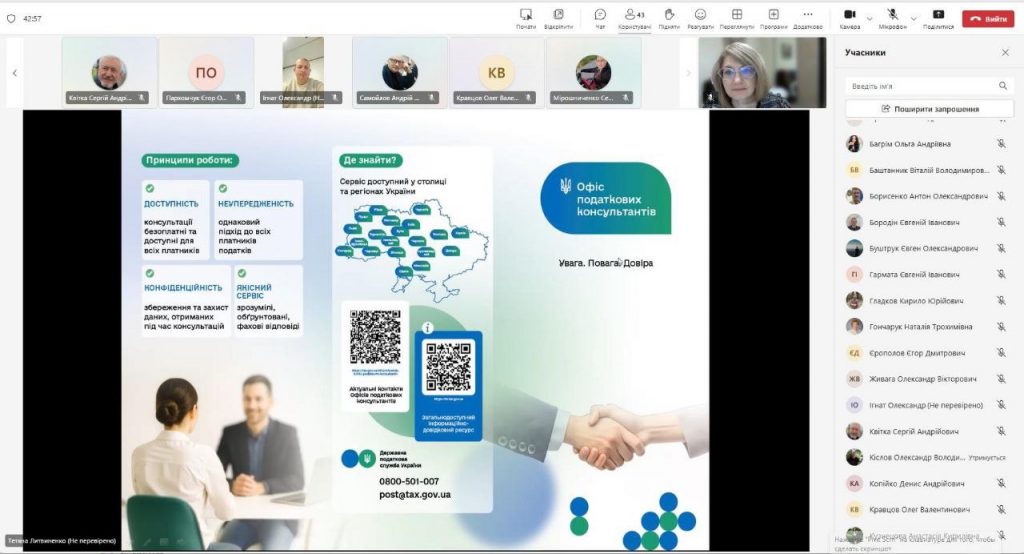Open the Чат (chat) panel
This screenshot has width=1024, height=554.
tap(600, 15)
